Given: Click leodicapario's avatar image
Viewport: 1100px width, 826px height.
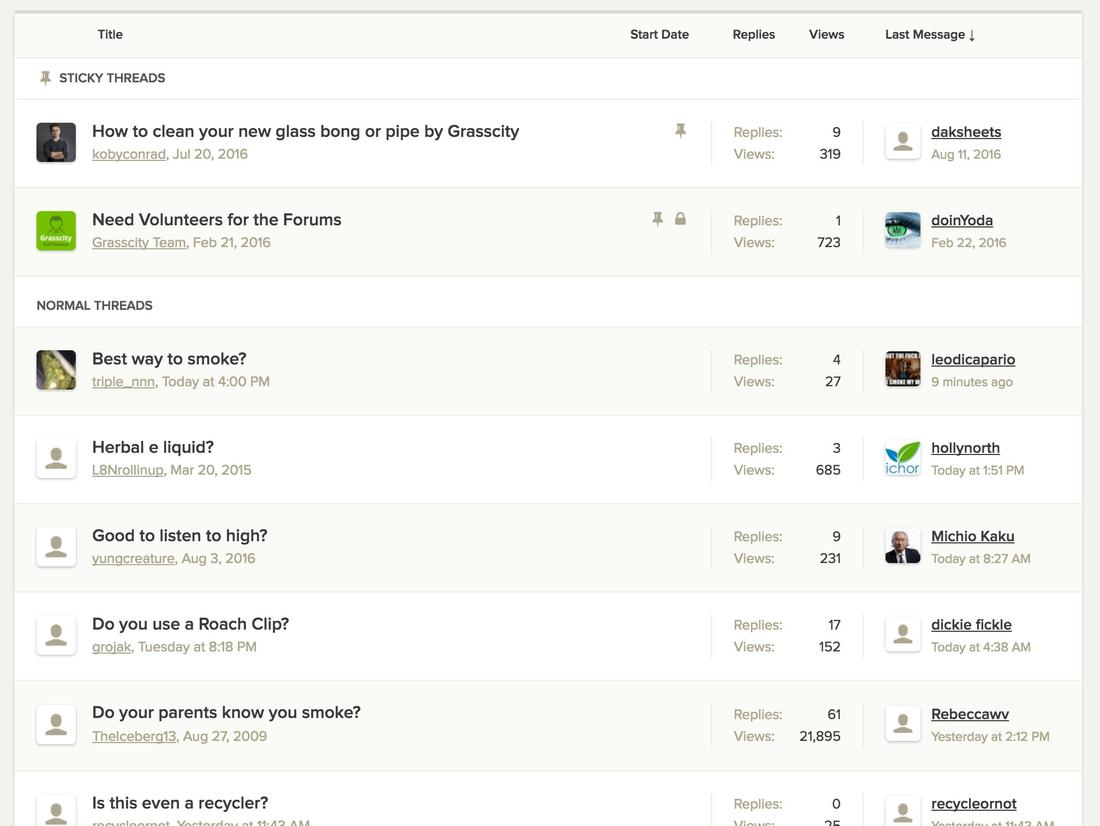Looking at the screenshot, I should (x=902, y=370).
